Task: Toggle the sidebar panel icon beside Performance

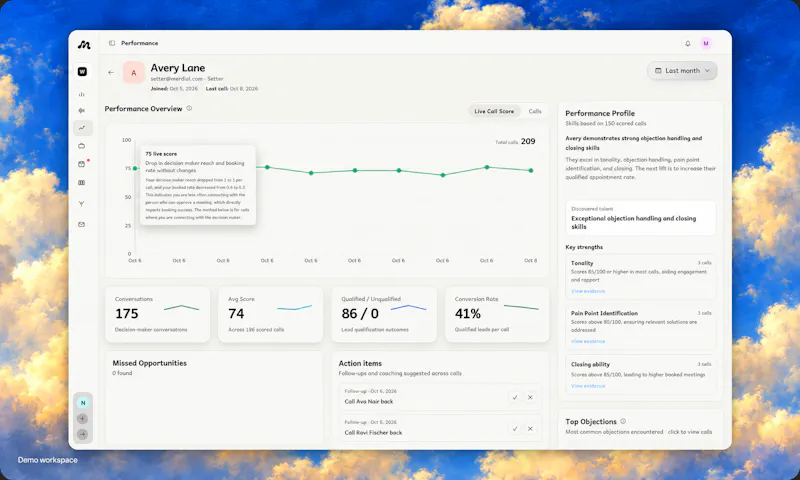Action: 112,43
